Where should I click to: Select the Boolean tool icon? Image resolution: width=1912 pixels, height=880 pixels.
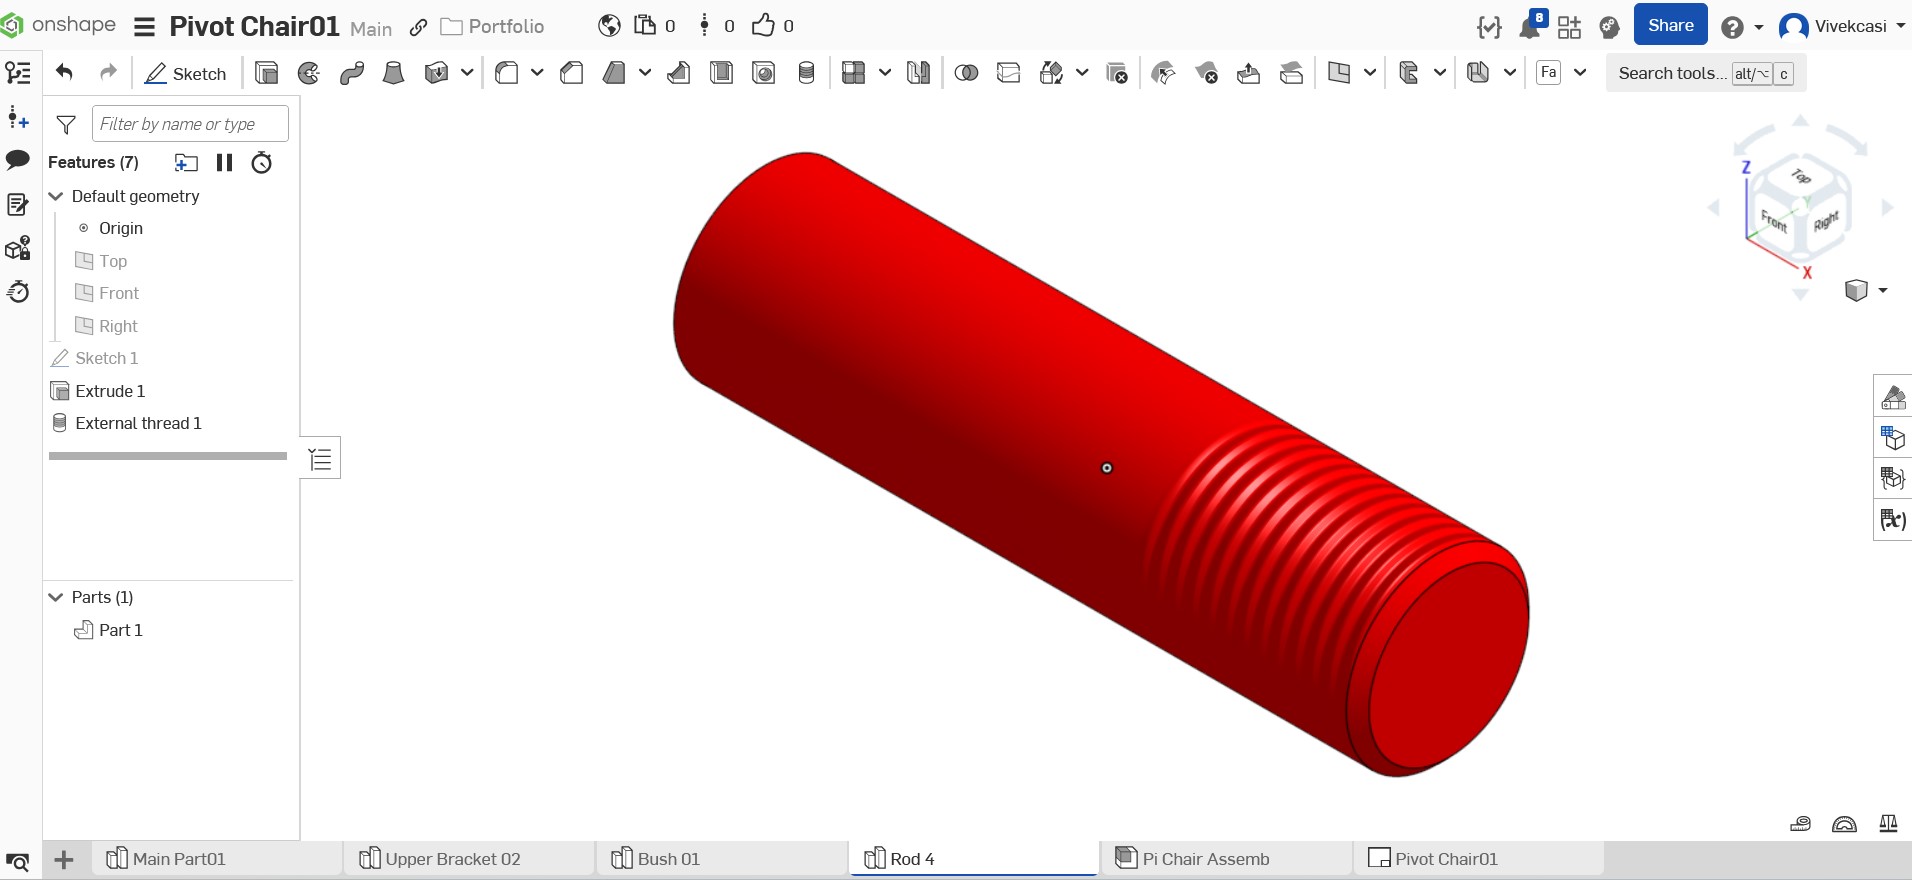pyautogui.click(x=966, y=73)
